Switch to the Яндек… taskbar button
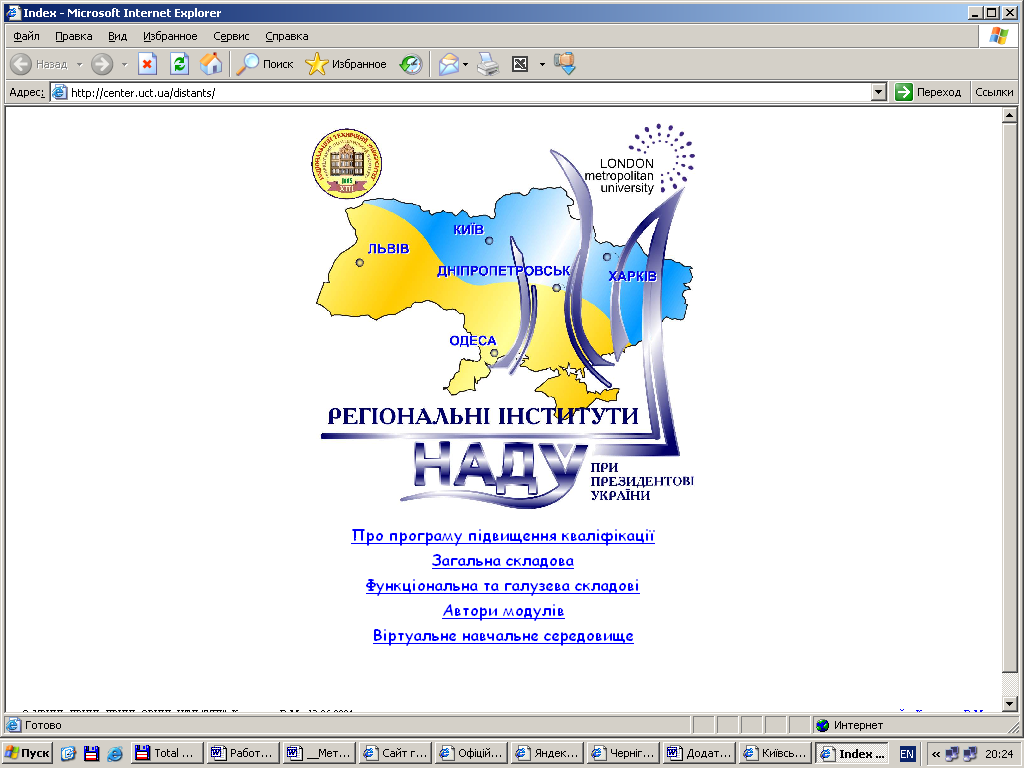The height and width of the screenshot is (768, 1024). (549, 754)
